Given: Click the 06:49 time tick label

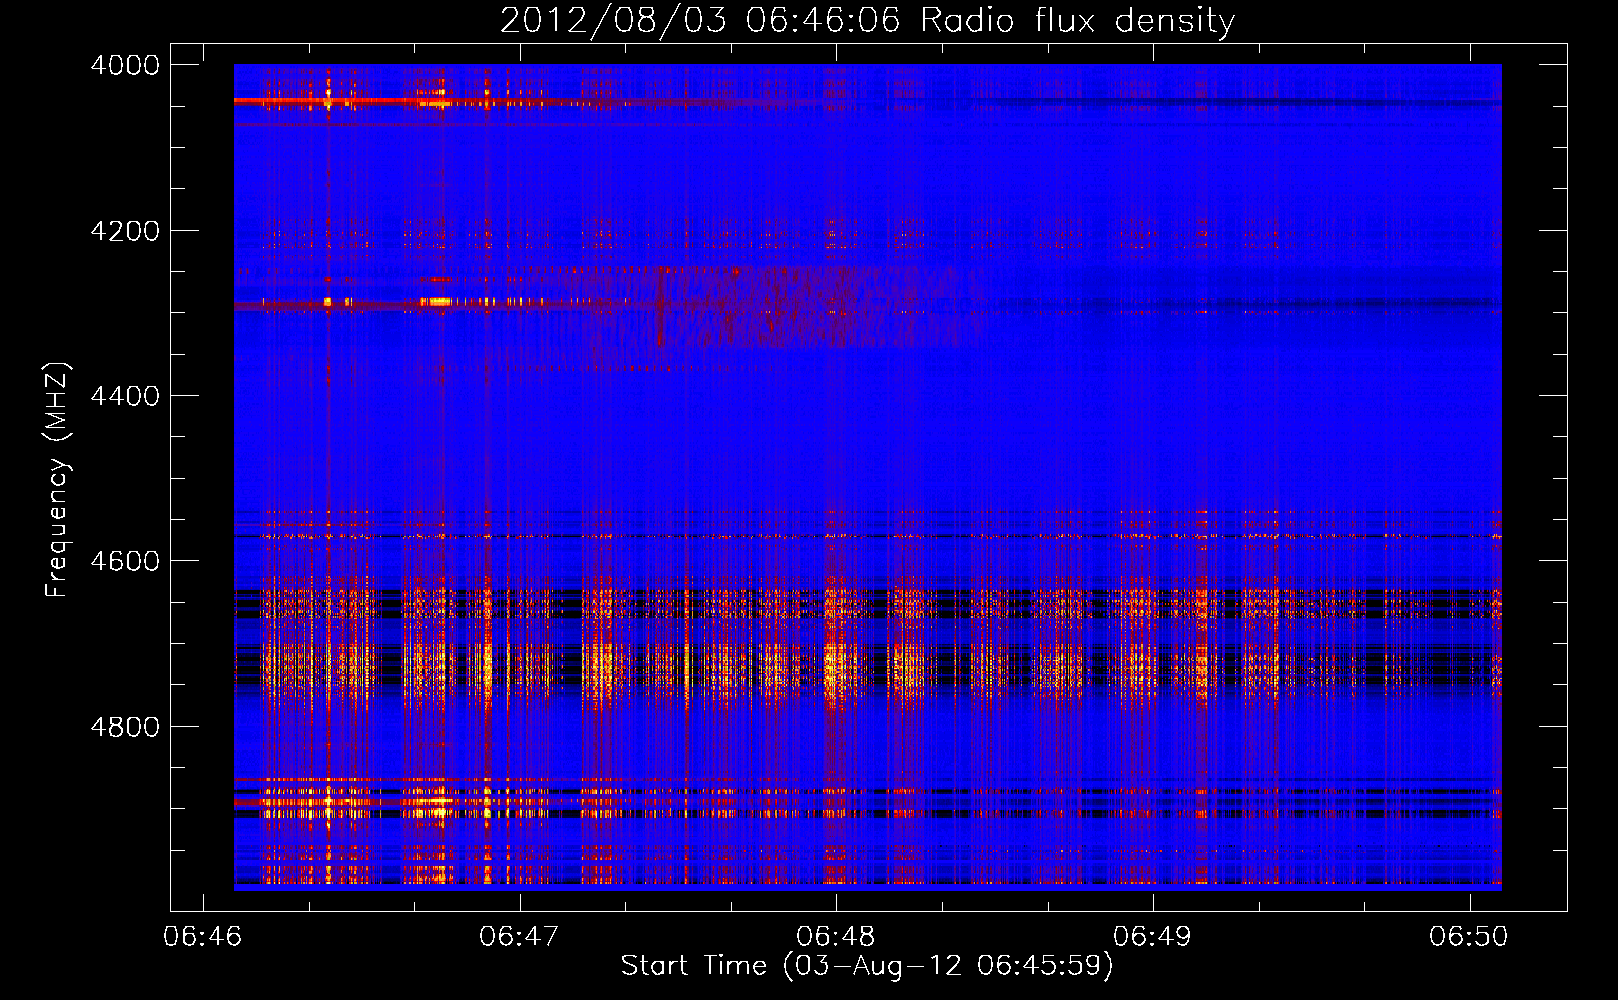Looking at the screenshot, I should (1152, 936).
